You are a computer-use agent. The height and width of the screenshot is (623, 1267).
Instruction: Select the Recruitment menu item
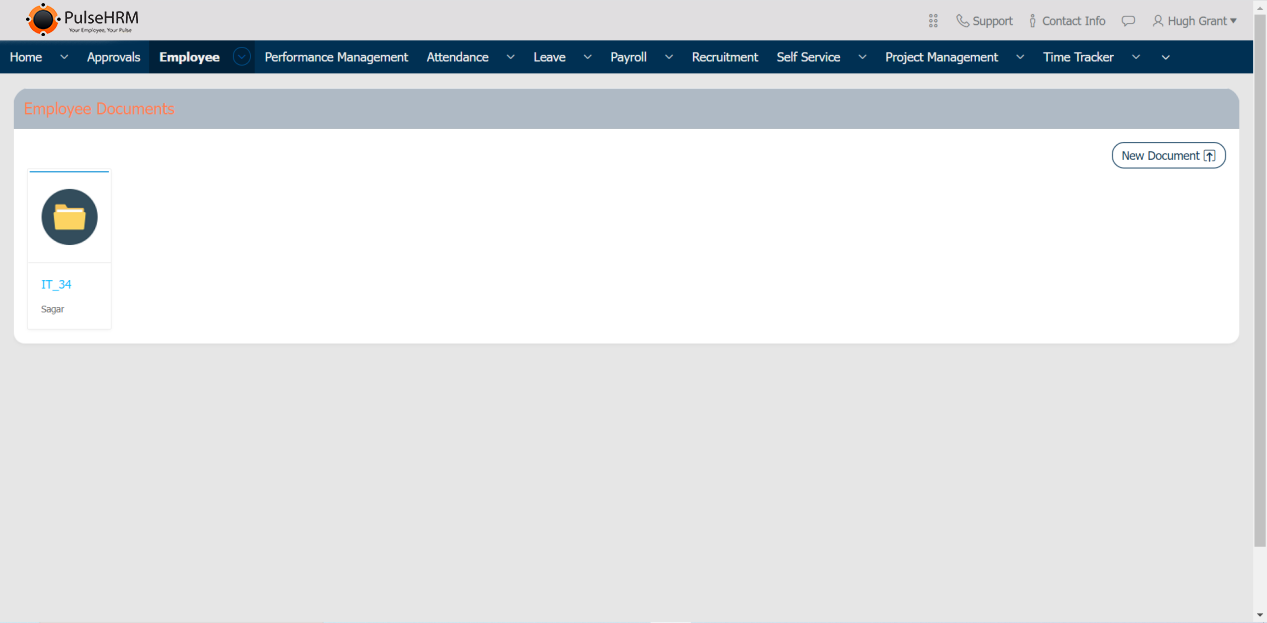pos(724,57)
